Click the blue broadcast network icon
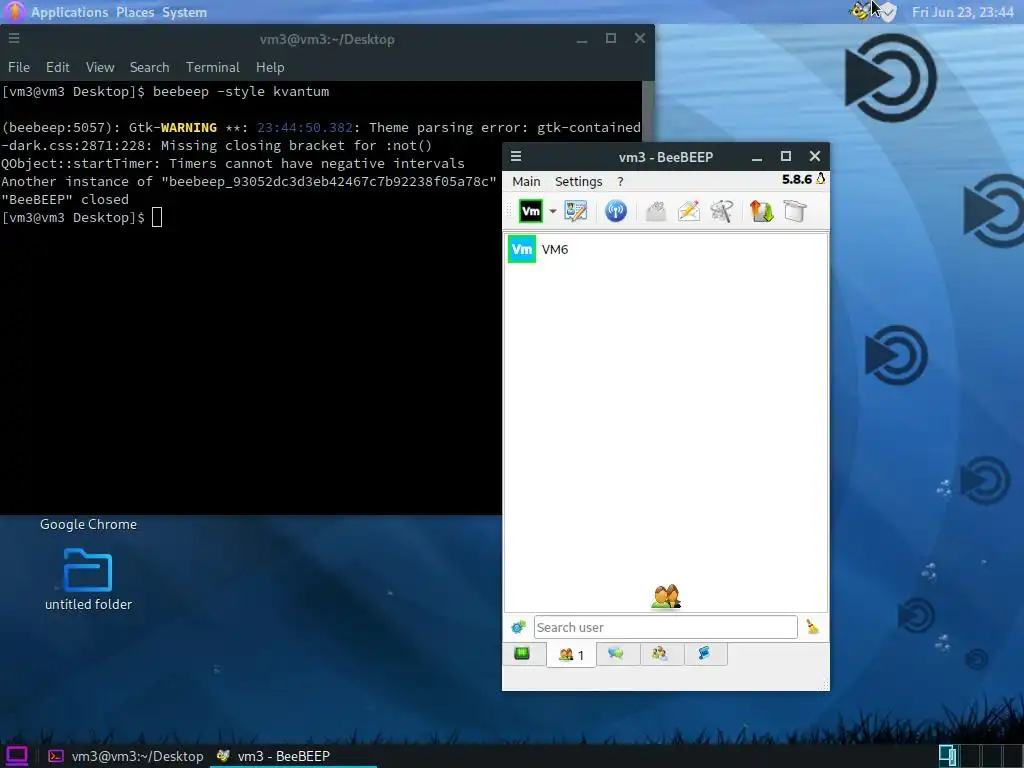This screenshot has width=1024, height=768. (x=616, y=211)
